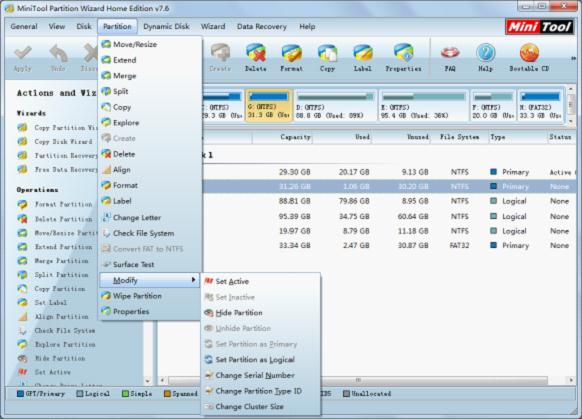The image size is (582, 419).
Task: Expand the Modify submenu arrow
Action: (x=193, y=280)
